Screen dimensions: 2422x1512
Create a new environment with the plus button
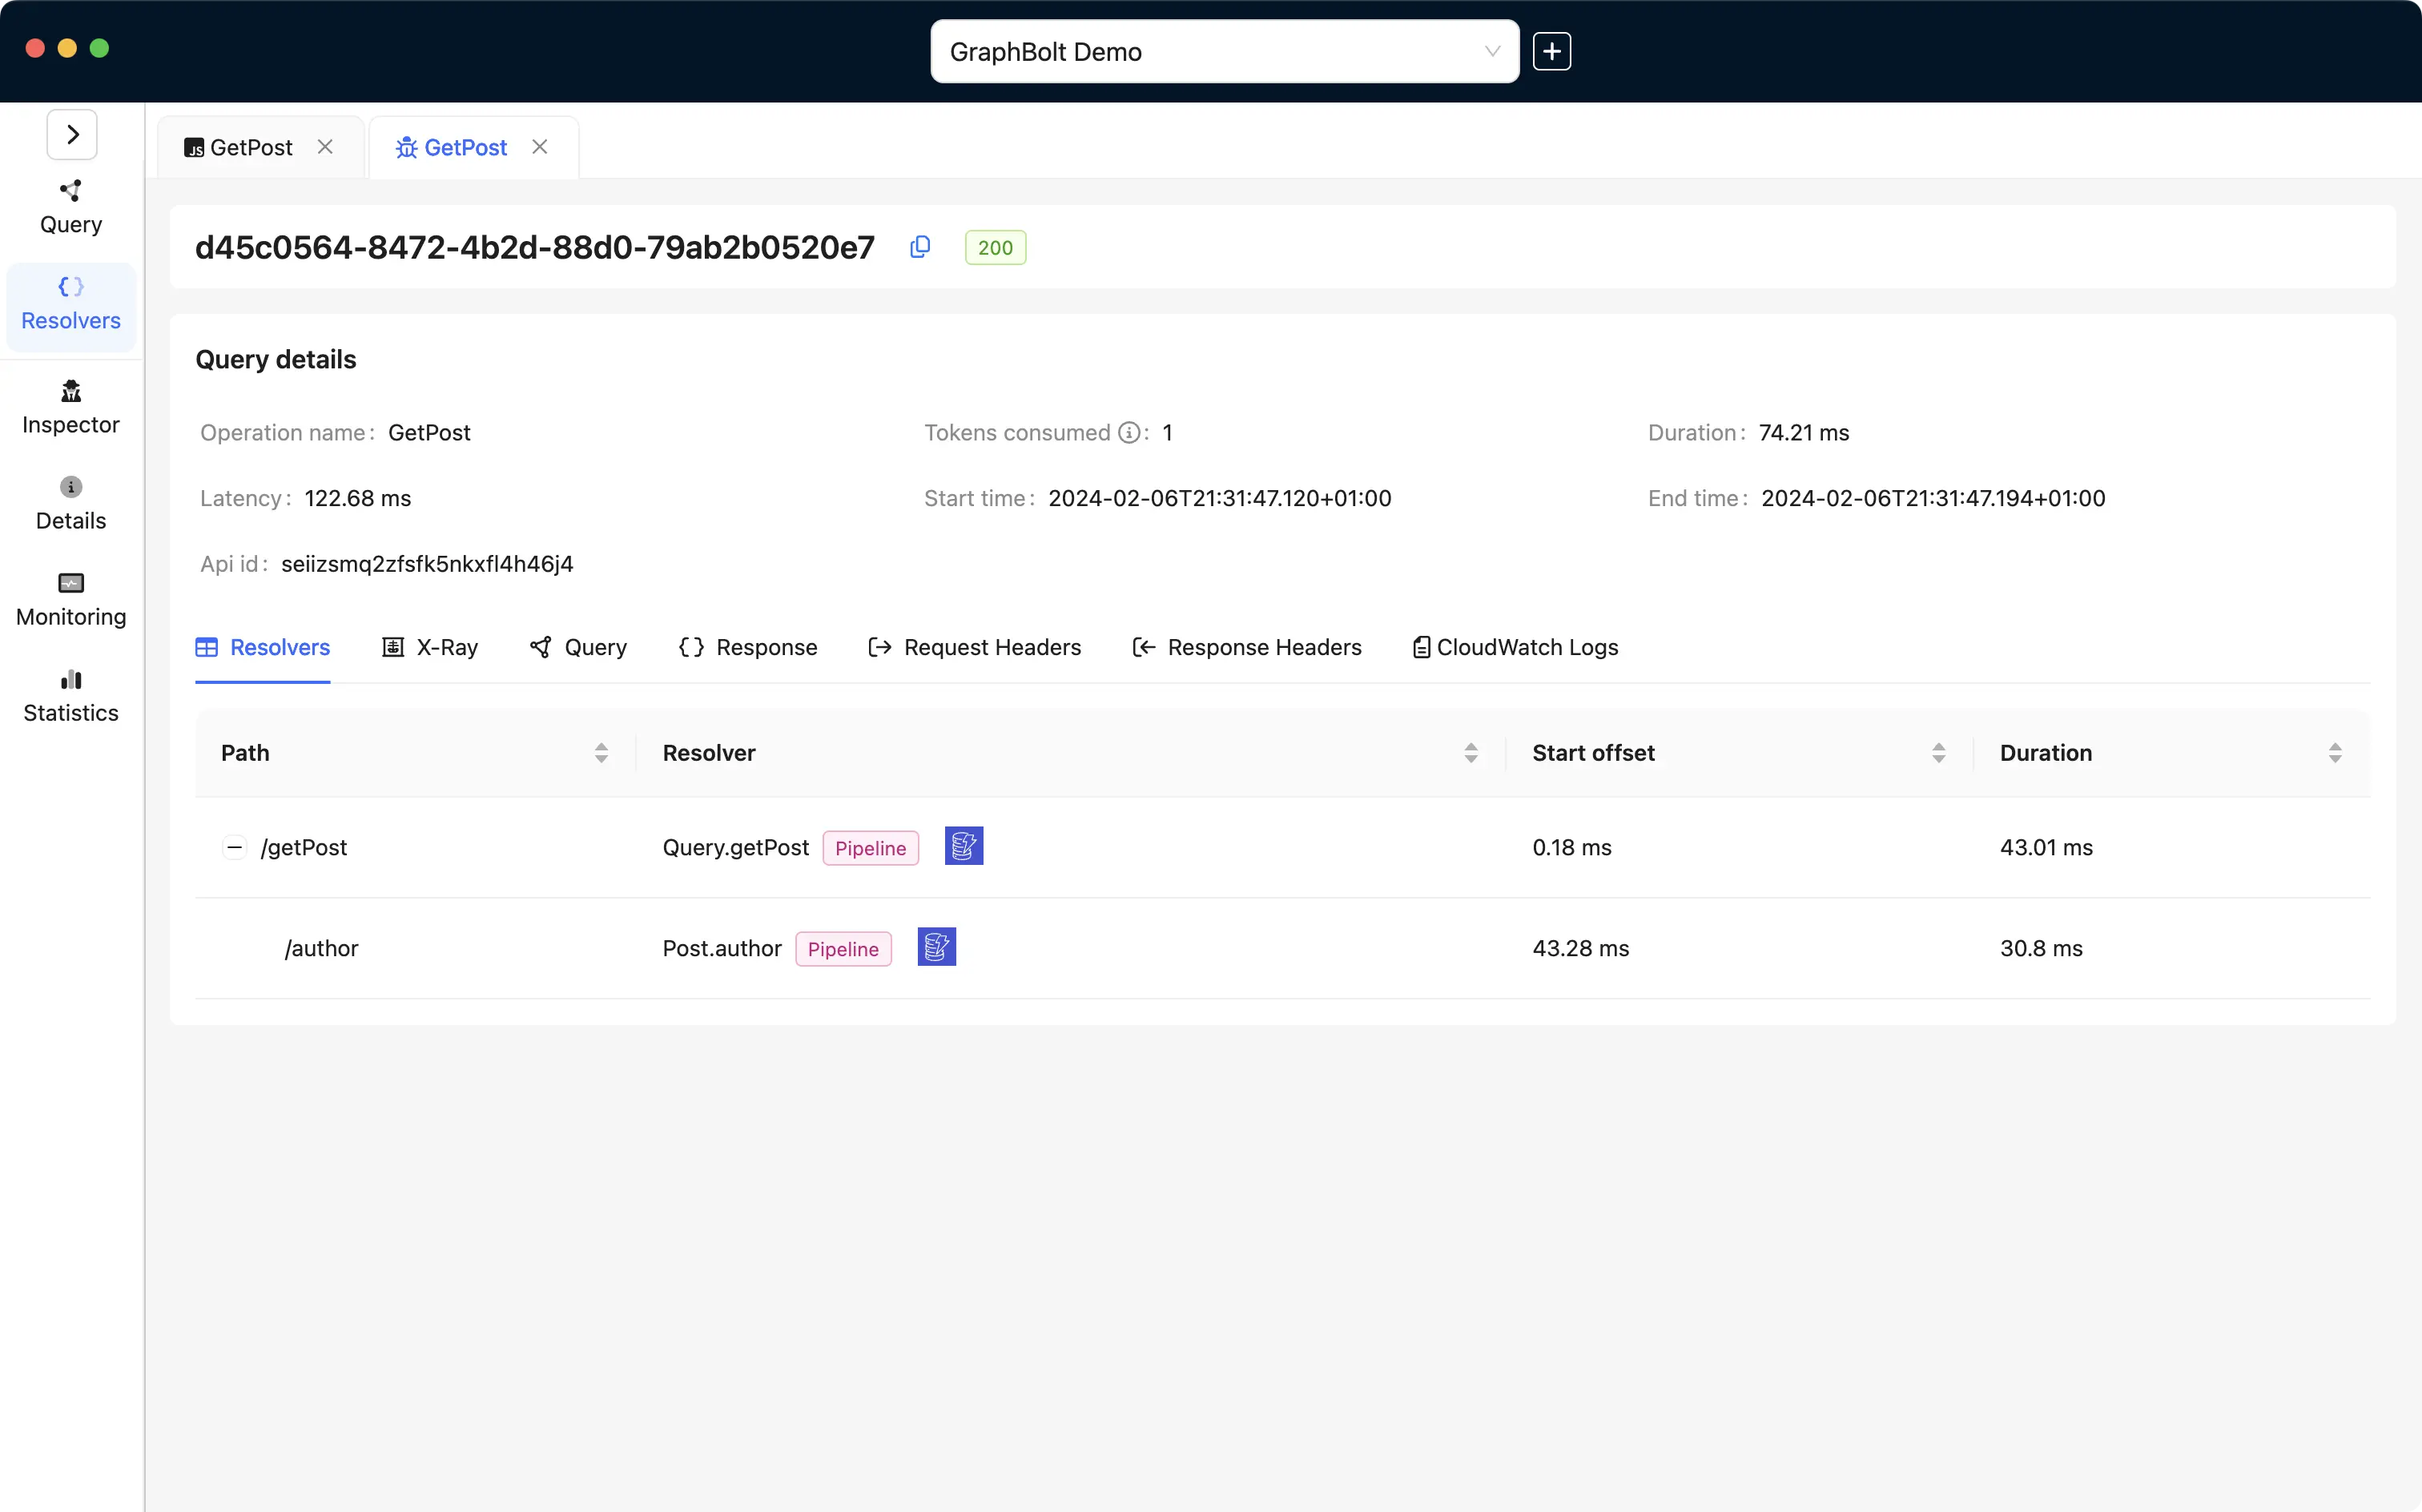(1551, 51)
